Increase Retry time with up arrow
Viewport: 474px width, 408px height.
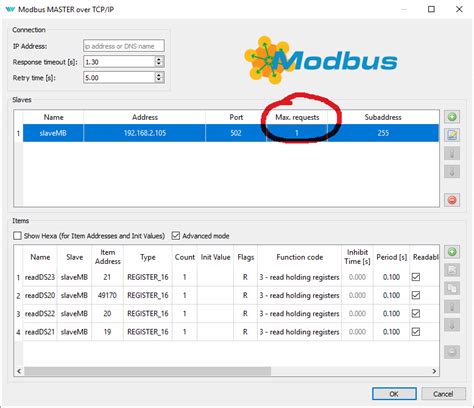coord(159,75)
